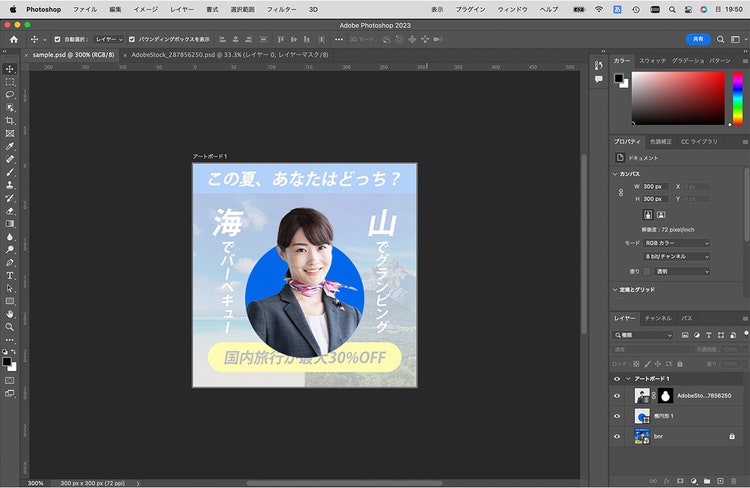This screenshot has width=750, height=488.
Task: Click the canvas width W field
Action: tap(655, 187)
